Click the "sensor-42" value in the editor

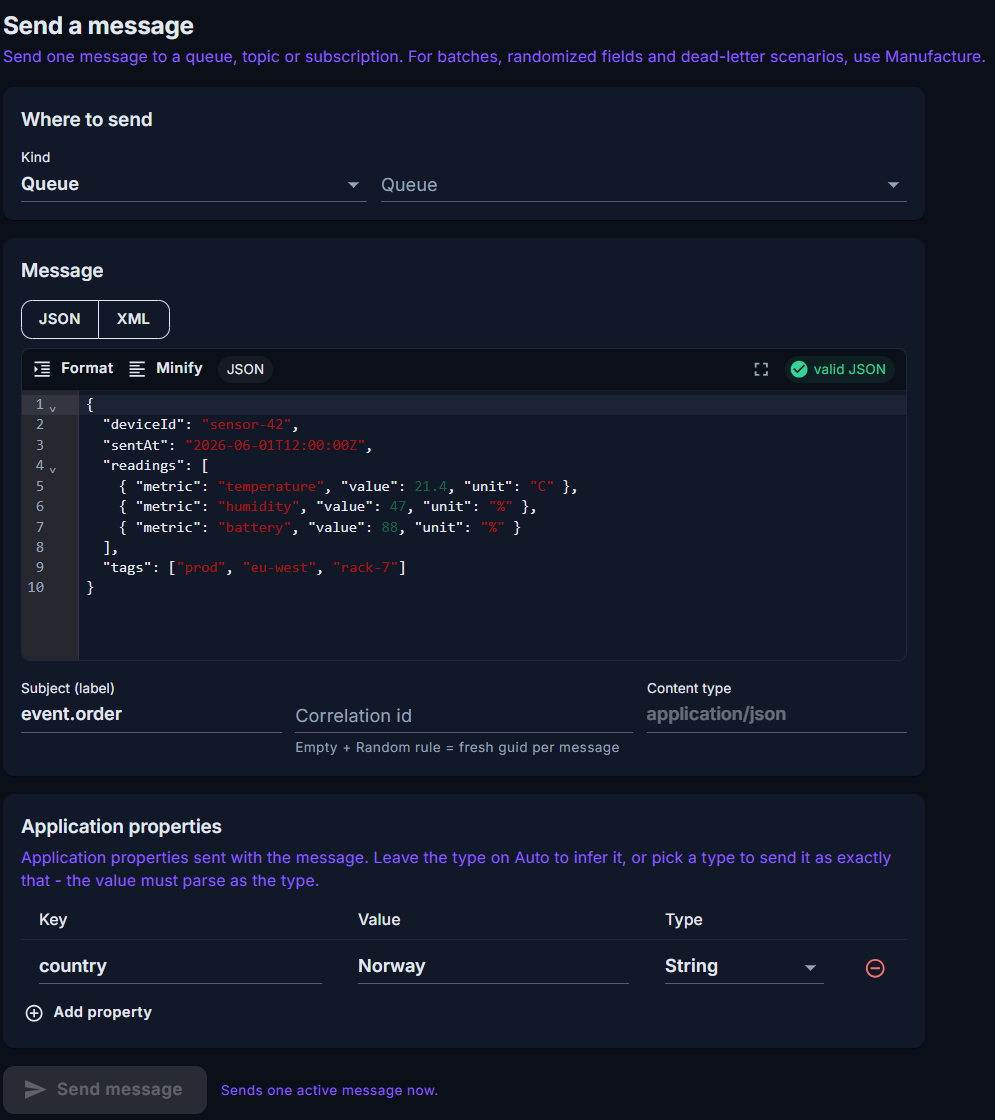pyautogui.click(x=246, y=425)
